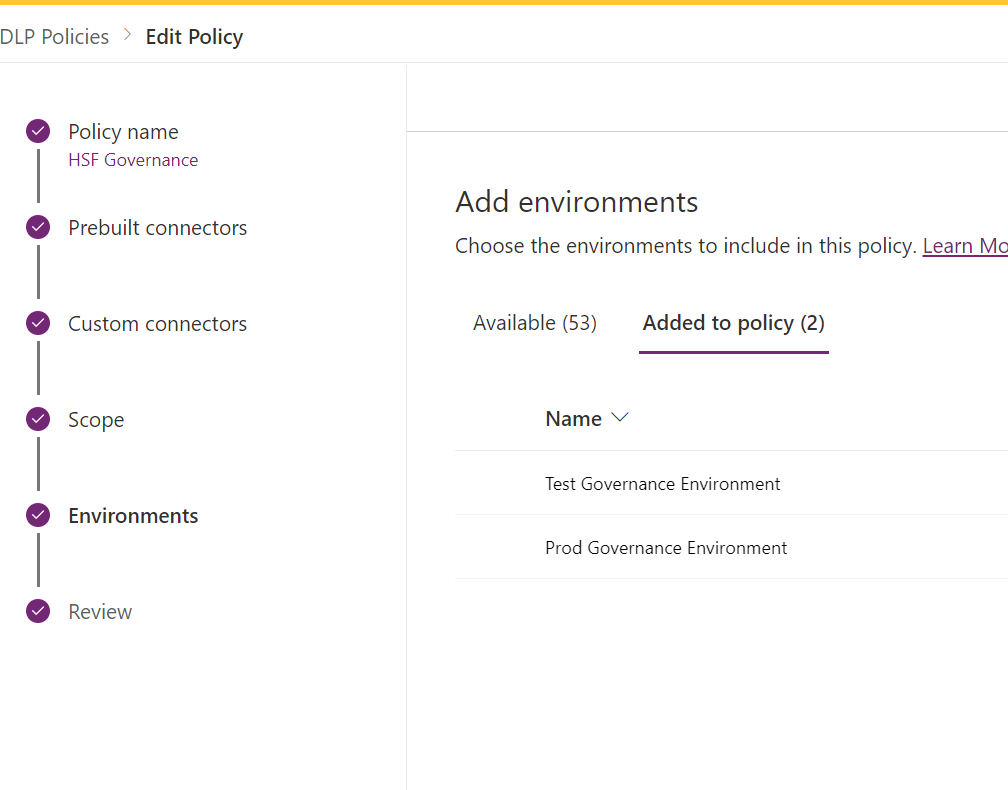Screen dimensions: 1008x790
Task: Select the completed Policy name step icon
Action: click(x=37, y=131)
